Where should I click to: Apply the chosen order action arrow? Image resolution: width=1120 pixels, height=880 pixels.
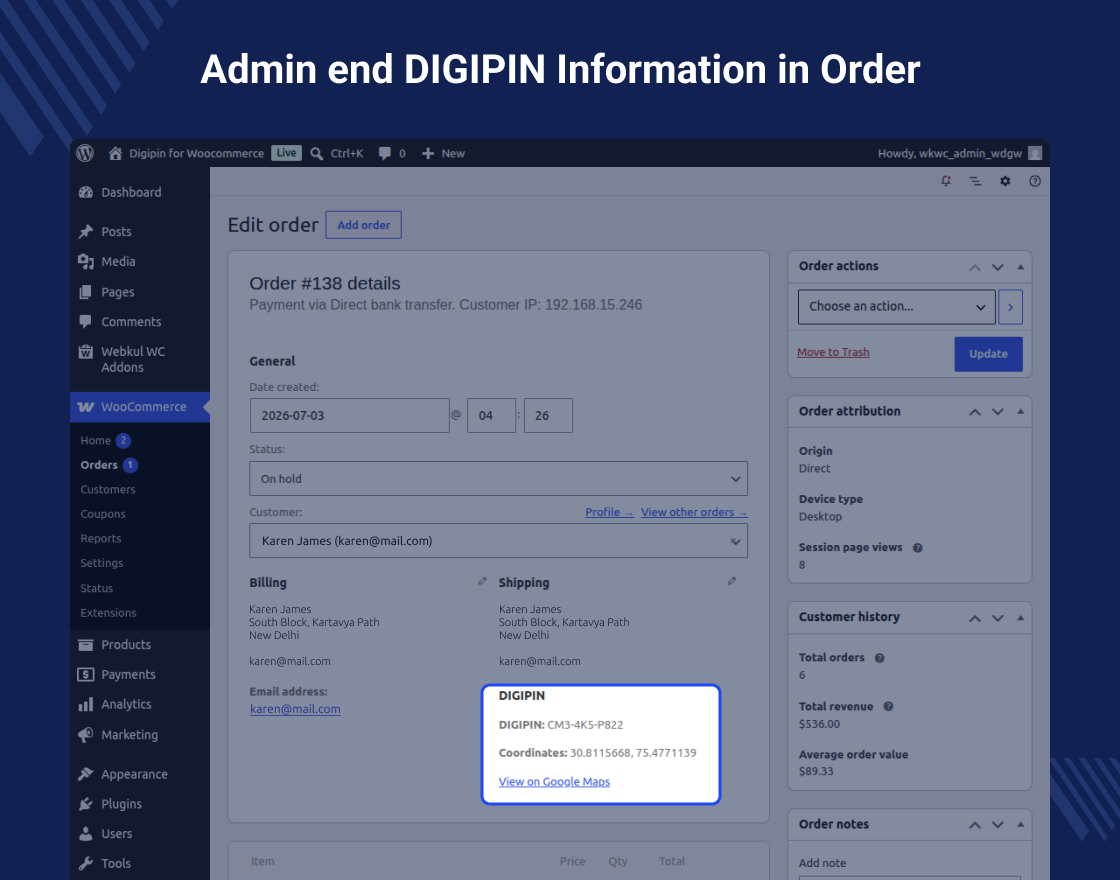1010,307
